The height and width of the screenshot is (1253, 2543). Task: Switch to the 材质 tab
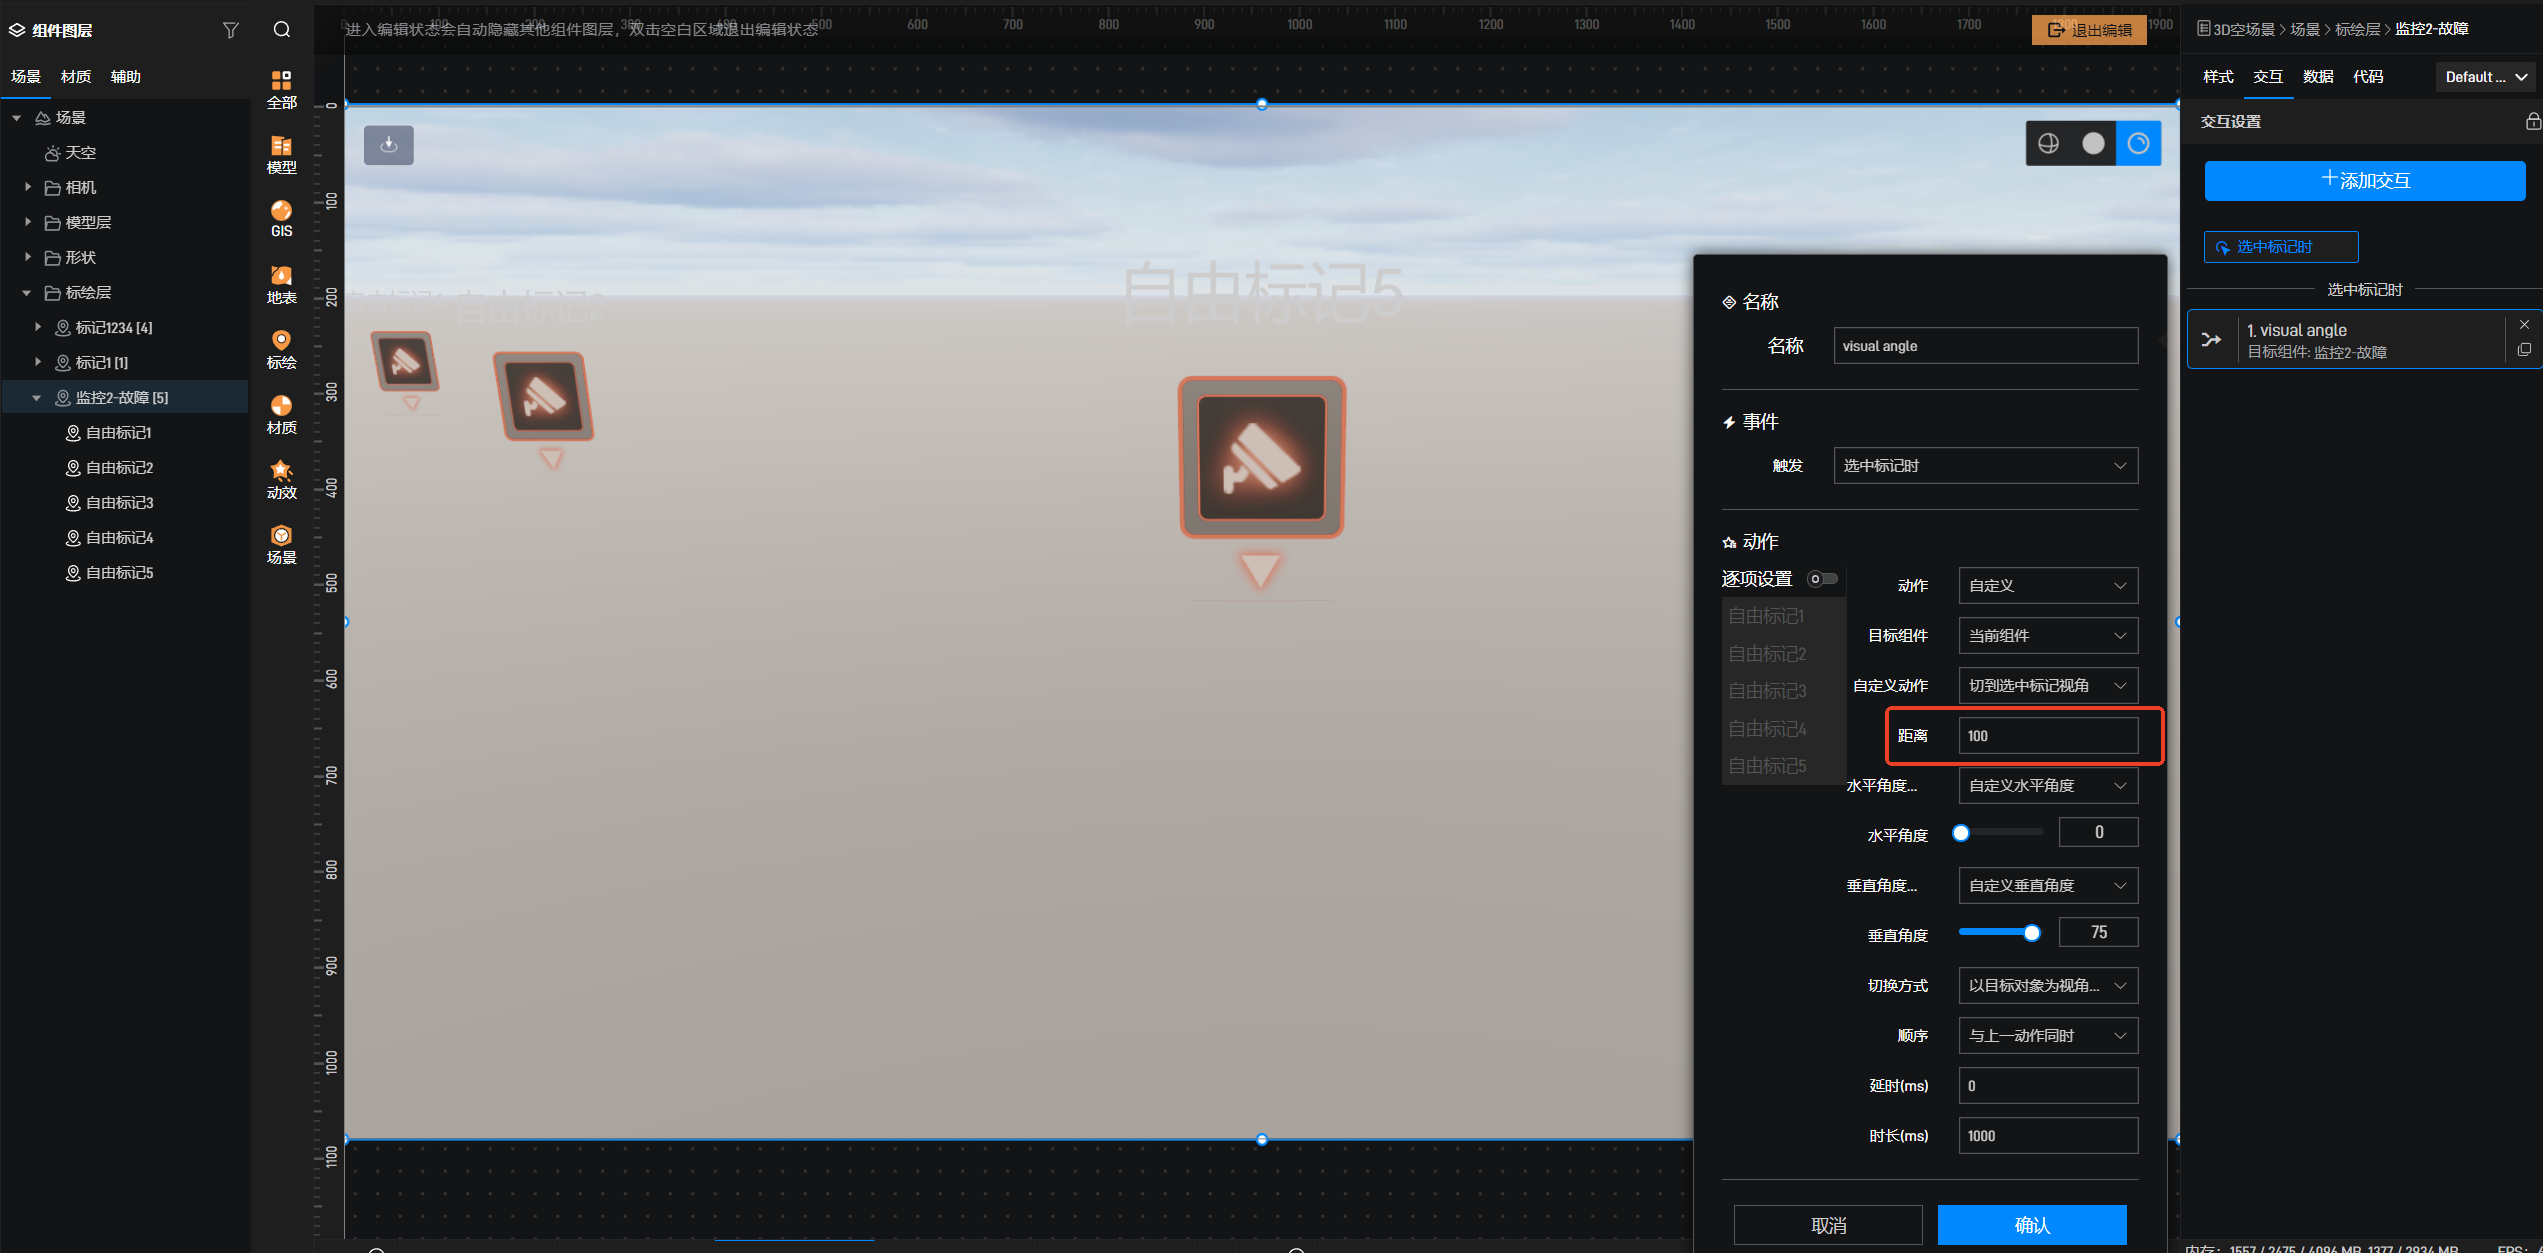point(75,77)
